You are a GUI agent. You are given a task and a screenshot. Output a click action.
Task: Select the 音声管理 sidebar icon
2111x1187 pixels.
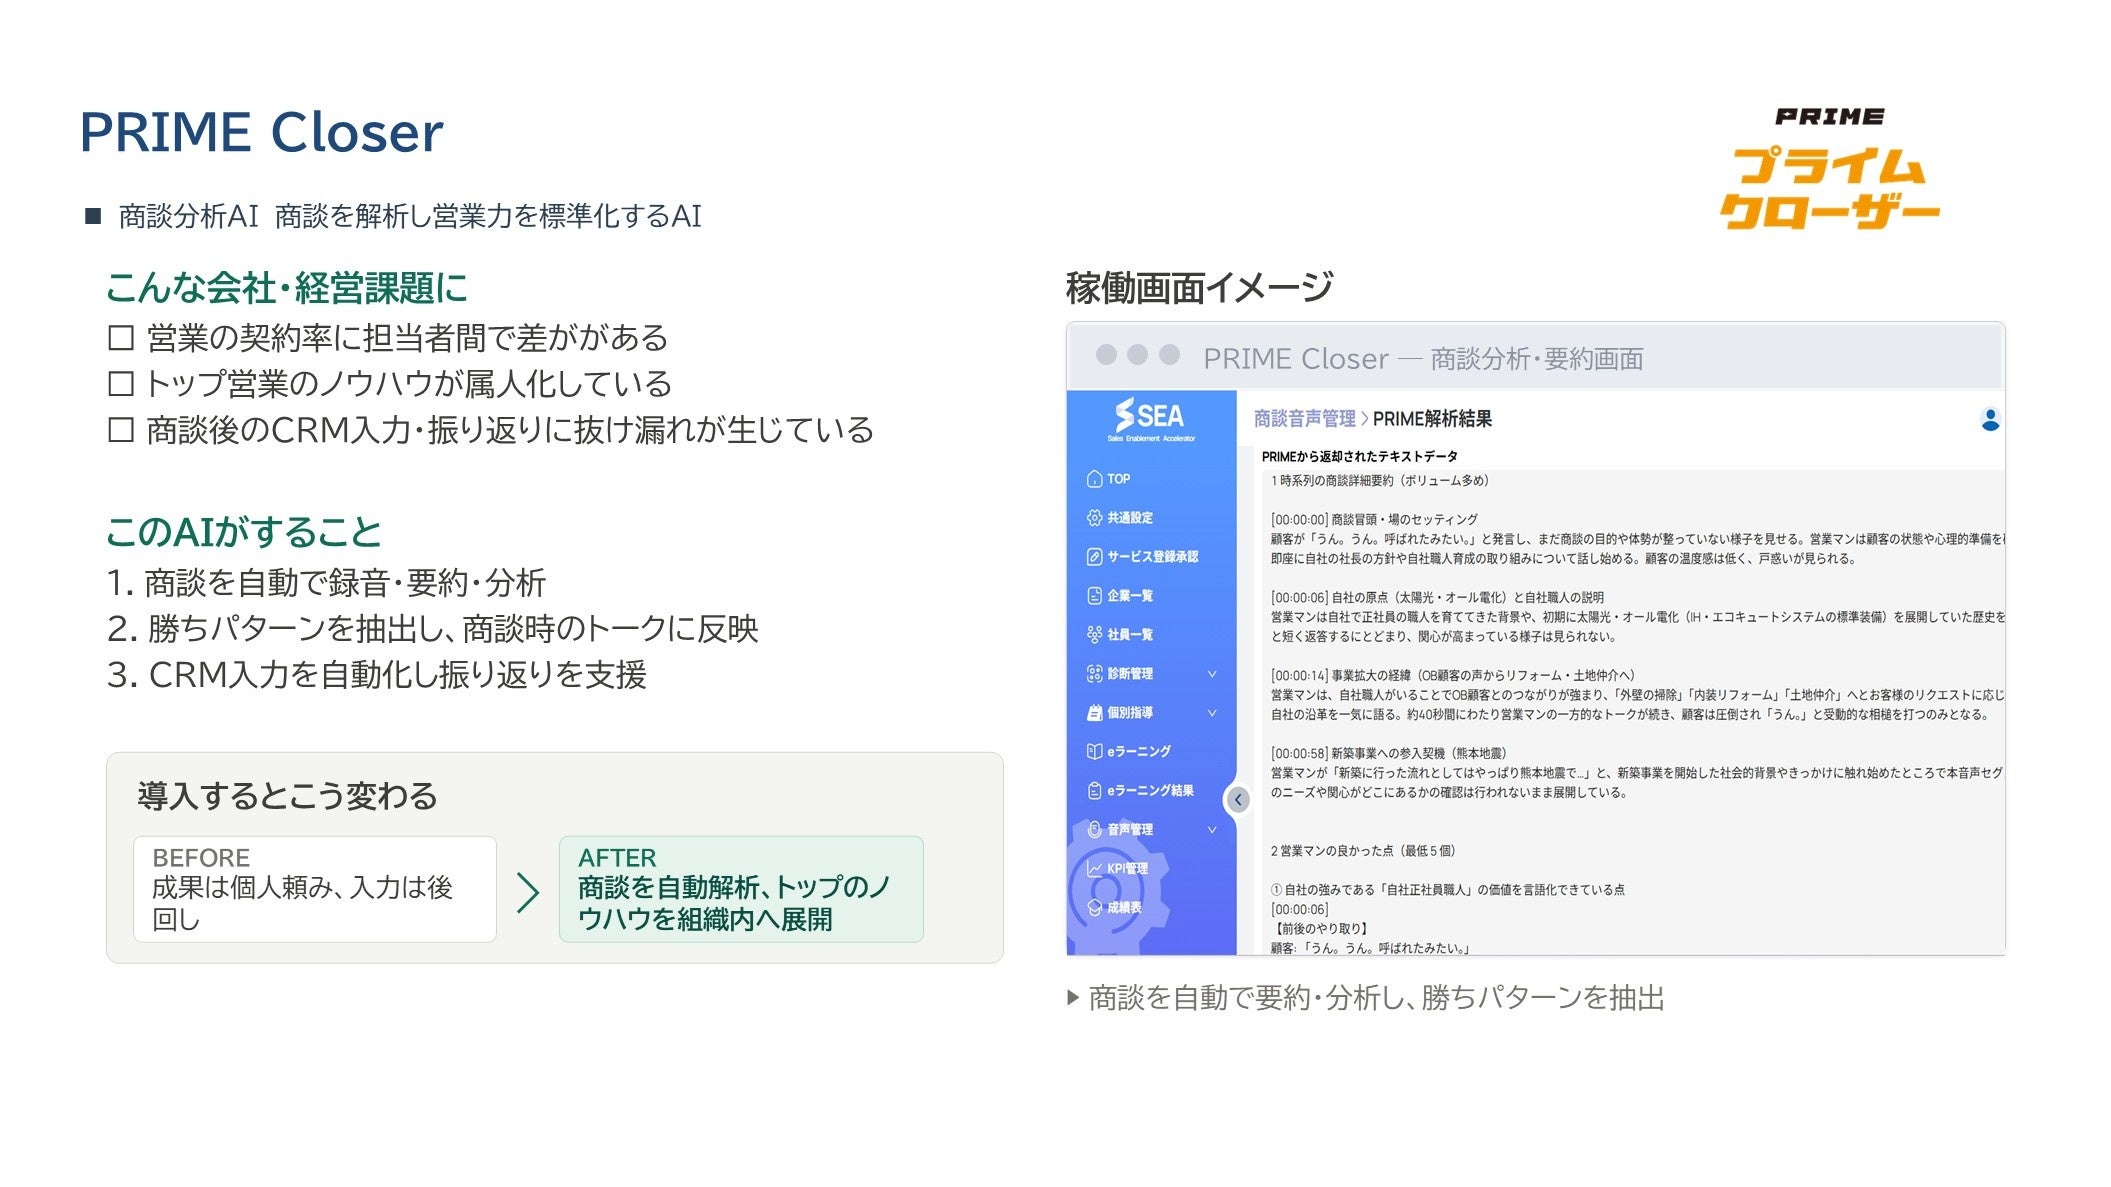pos(1094,830)
